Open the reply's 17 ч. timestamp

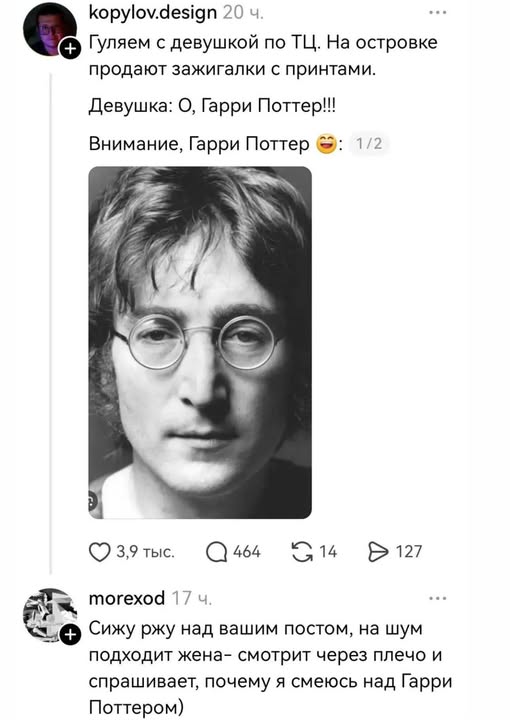(x=191, y=598)
